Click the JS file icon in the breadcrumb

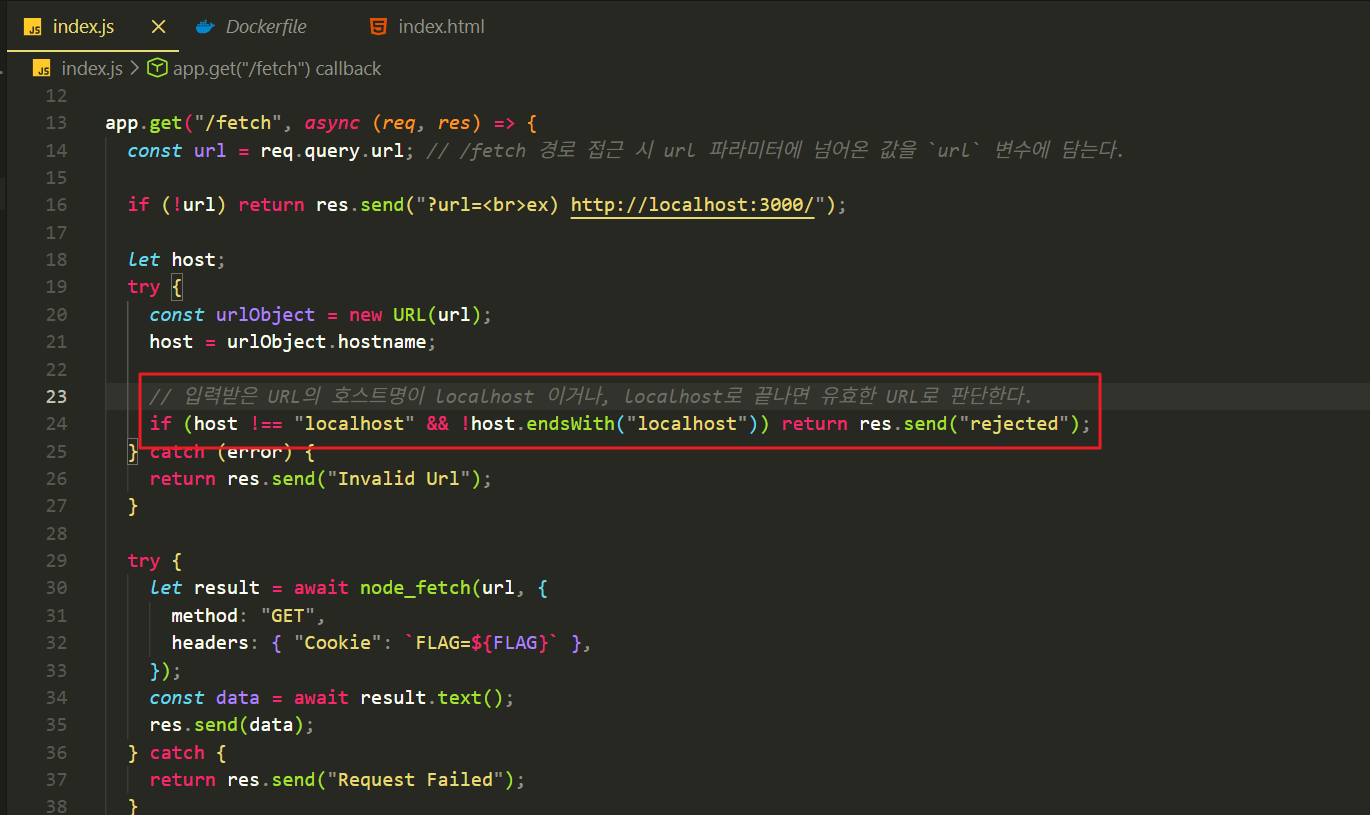tap(42, 69)
